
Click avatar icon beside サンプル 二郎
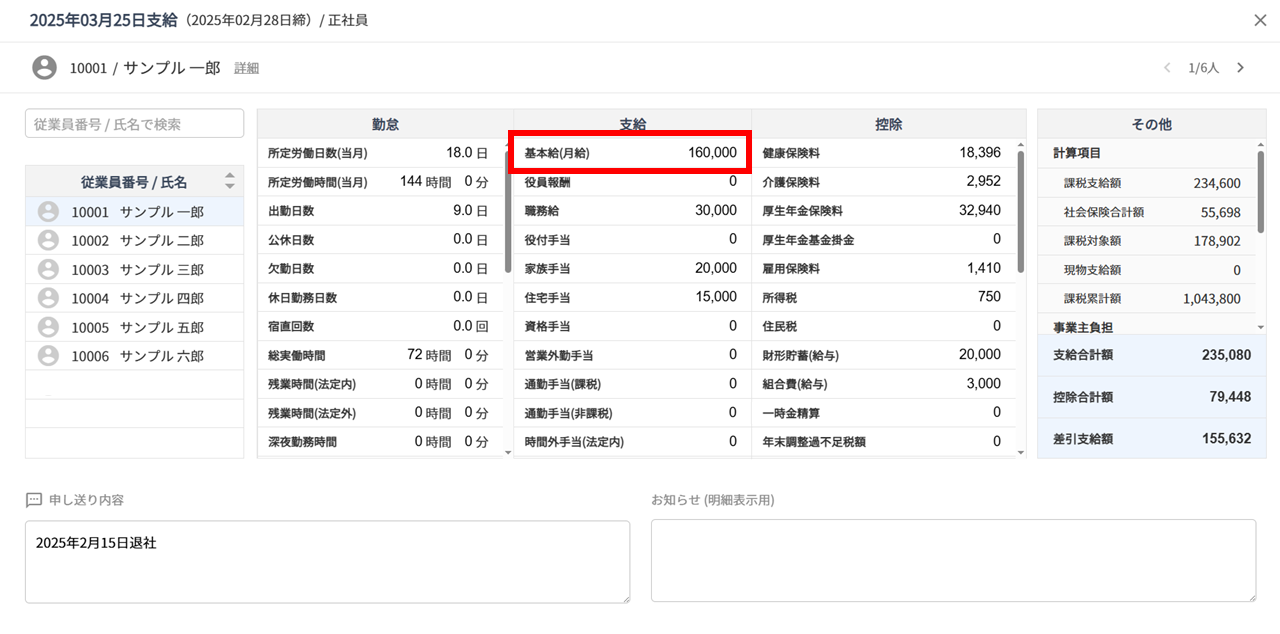click(48, 241)
